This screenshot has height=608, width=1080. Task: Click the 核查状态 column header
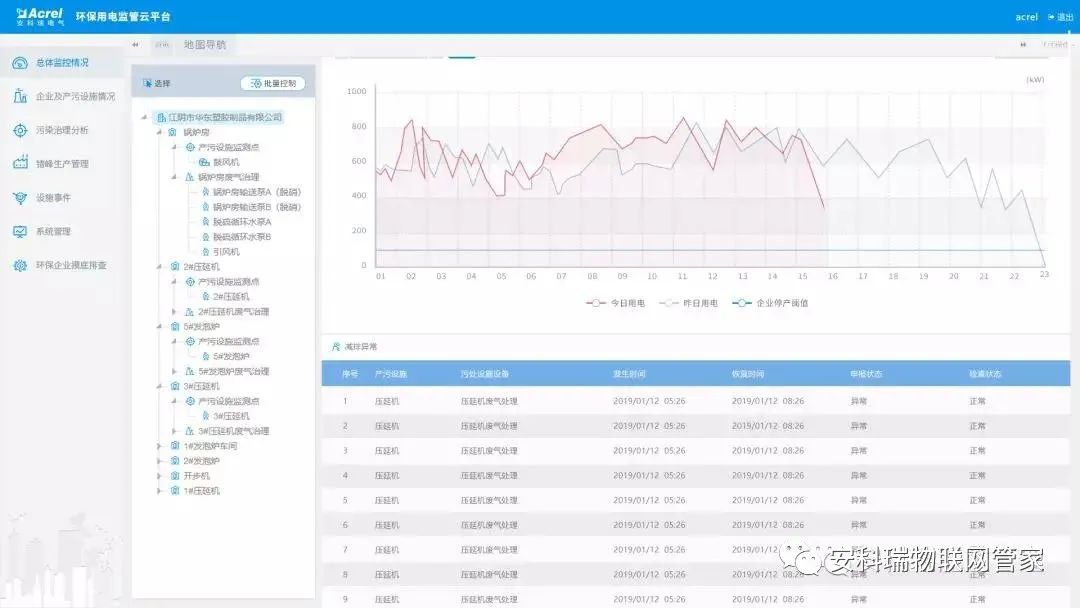(985, 374)
